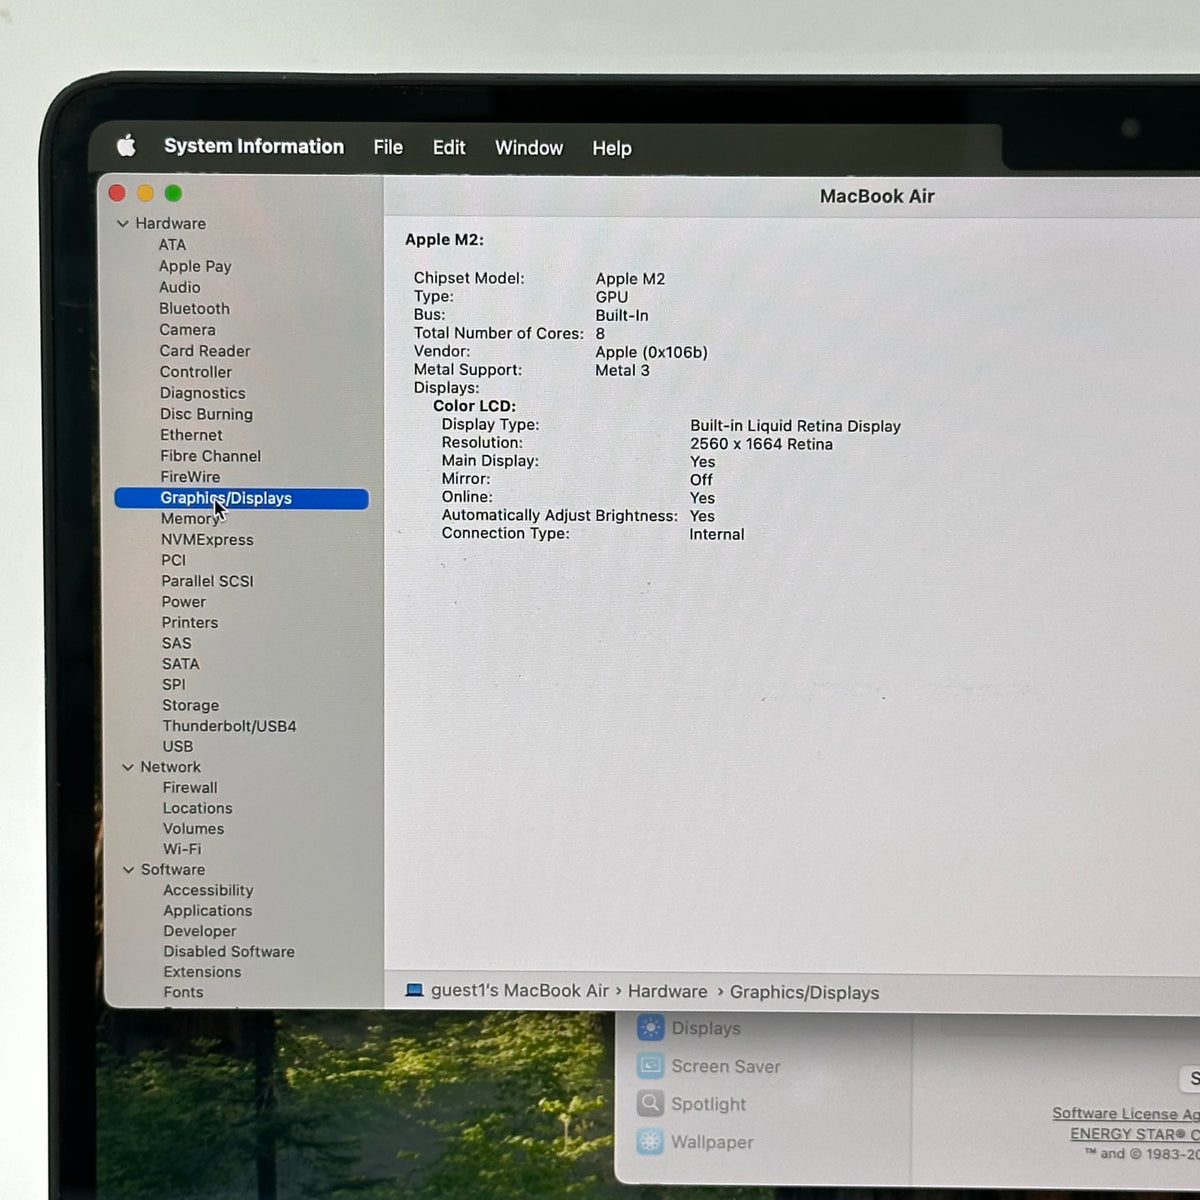Viewport: 1200px width, 1200px height.
Task: Click Graphics/Displays in the path bar
Action: coord(804,993)
